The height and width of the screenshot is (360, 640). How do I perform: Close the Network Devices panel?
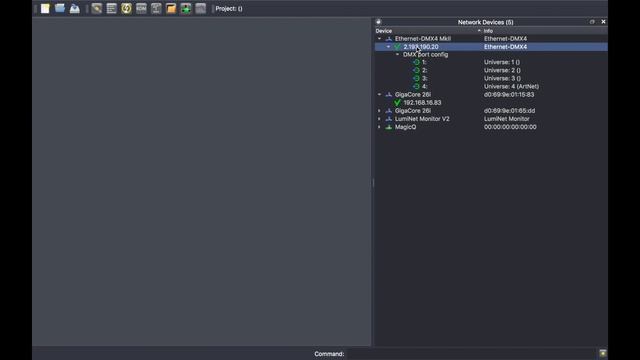point(603,22)
